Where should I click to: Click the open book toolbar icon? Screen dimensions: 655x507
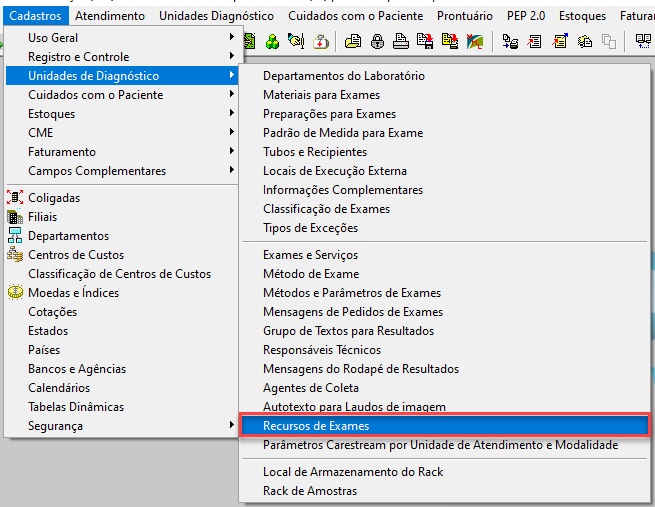[x=643, y=41]
